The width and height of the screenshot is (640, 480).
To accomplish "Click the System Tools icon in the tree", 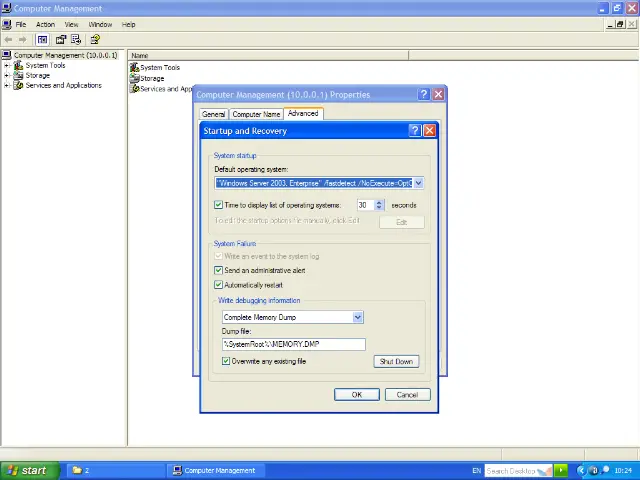I will point(18,65).
